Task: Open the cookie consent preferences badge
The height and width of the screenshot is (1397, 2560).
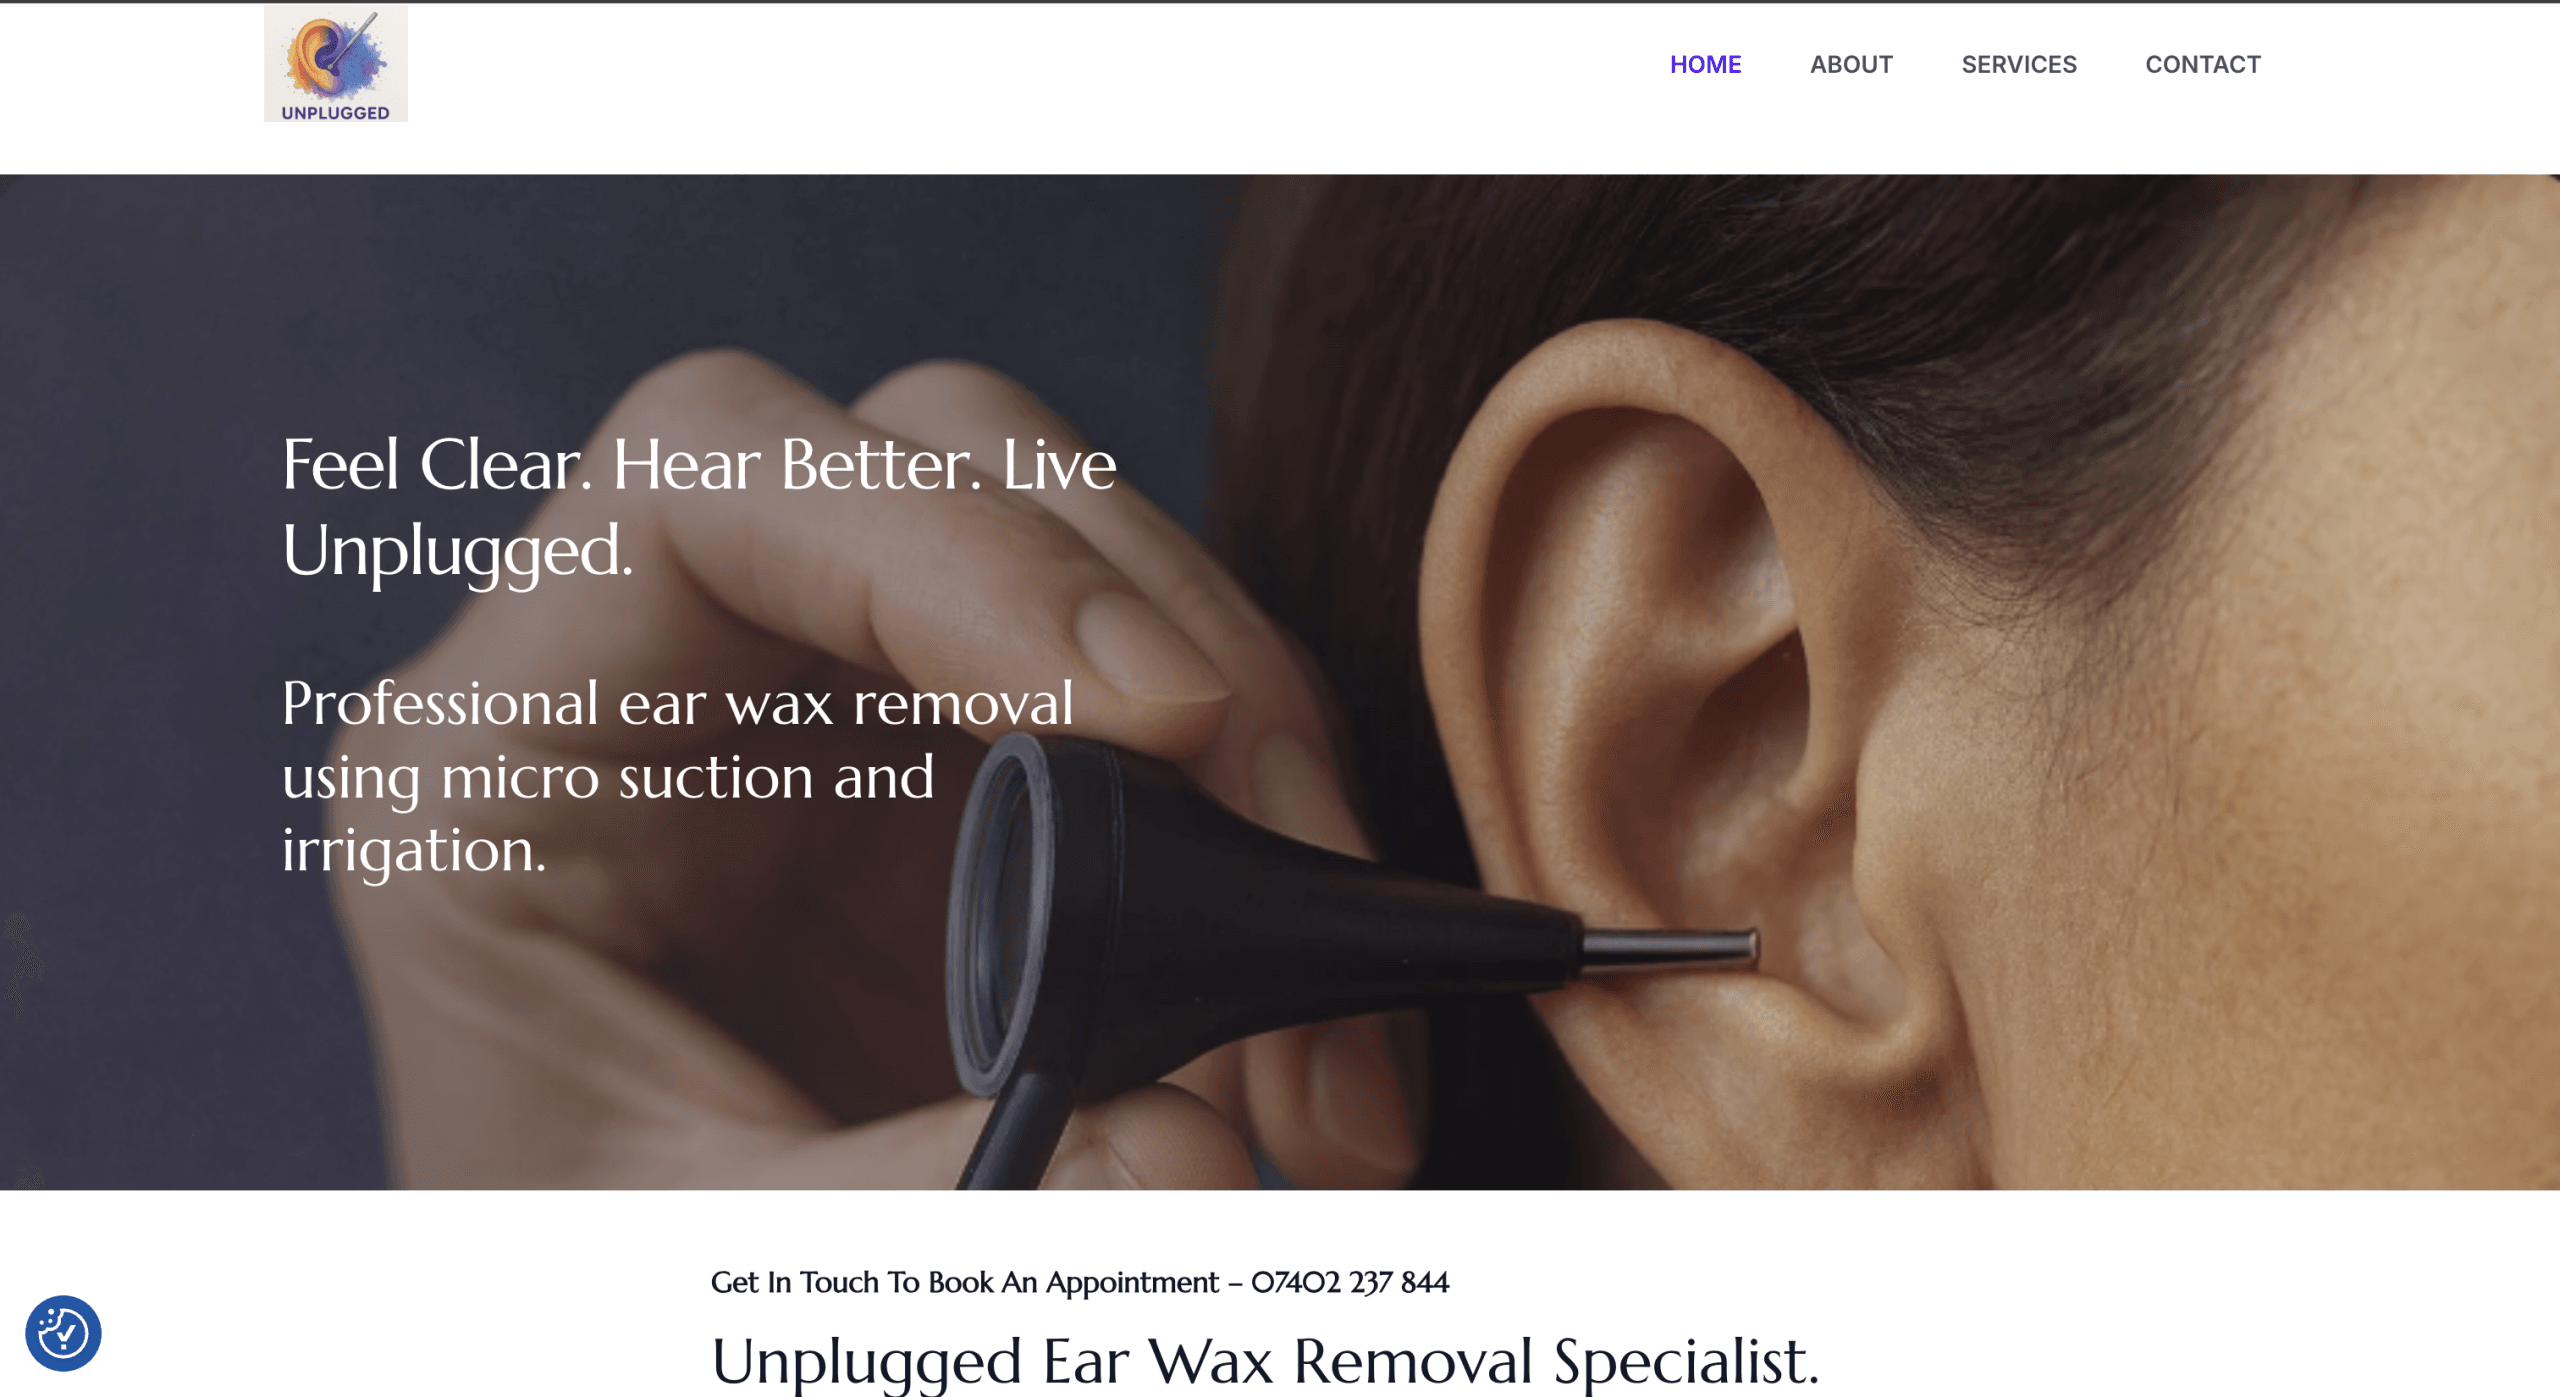Action: pos(63,1333)
